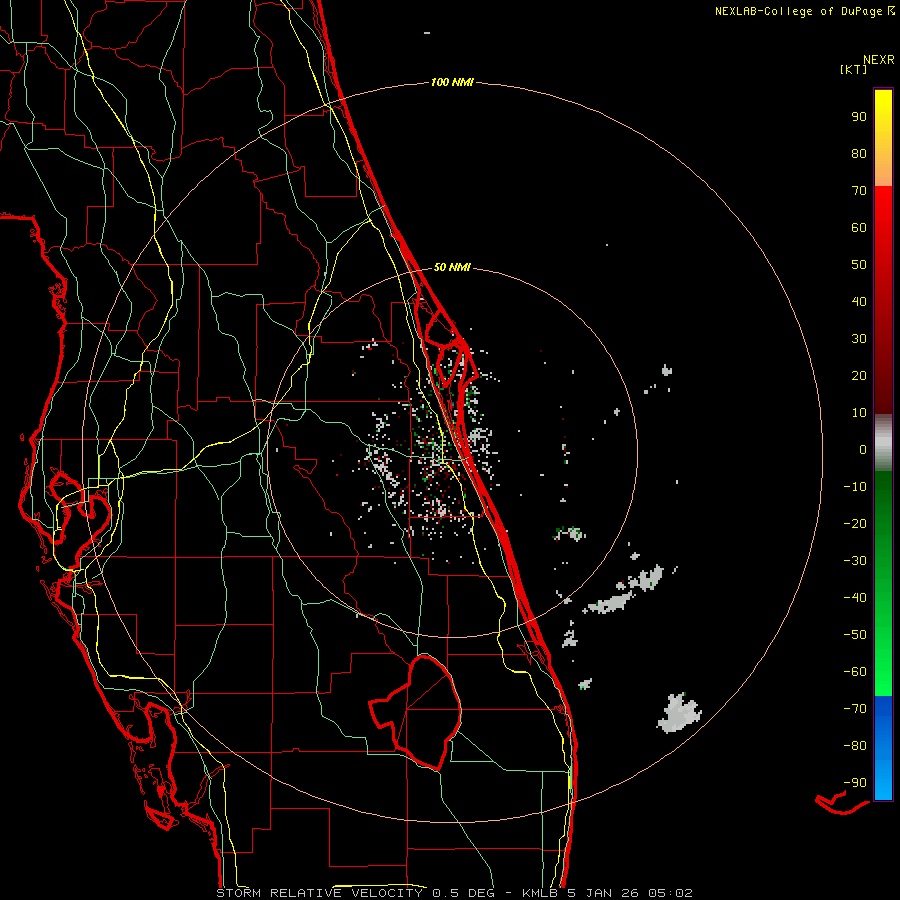Click the -90 value on velocity scale
The image size is (900, 900).
coord(855,783)
